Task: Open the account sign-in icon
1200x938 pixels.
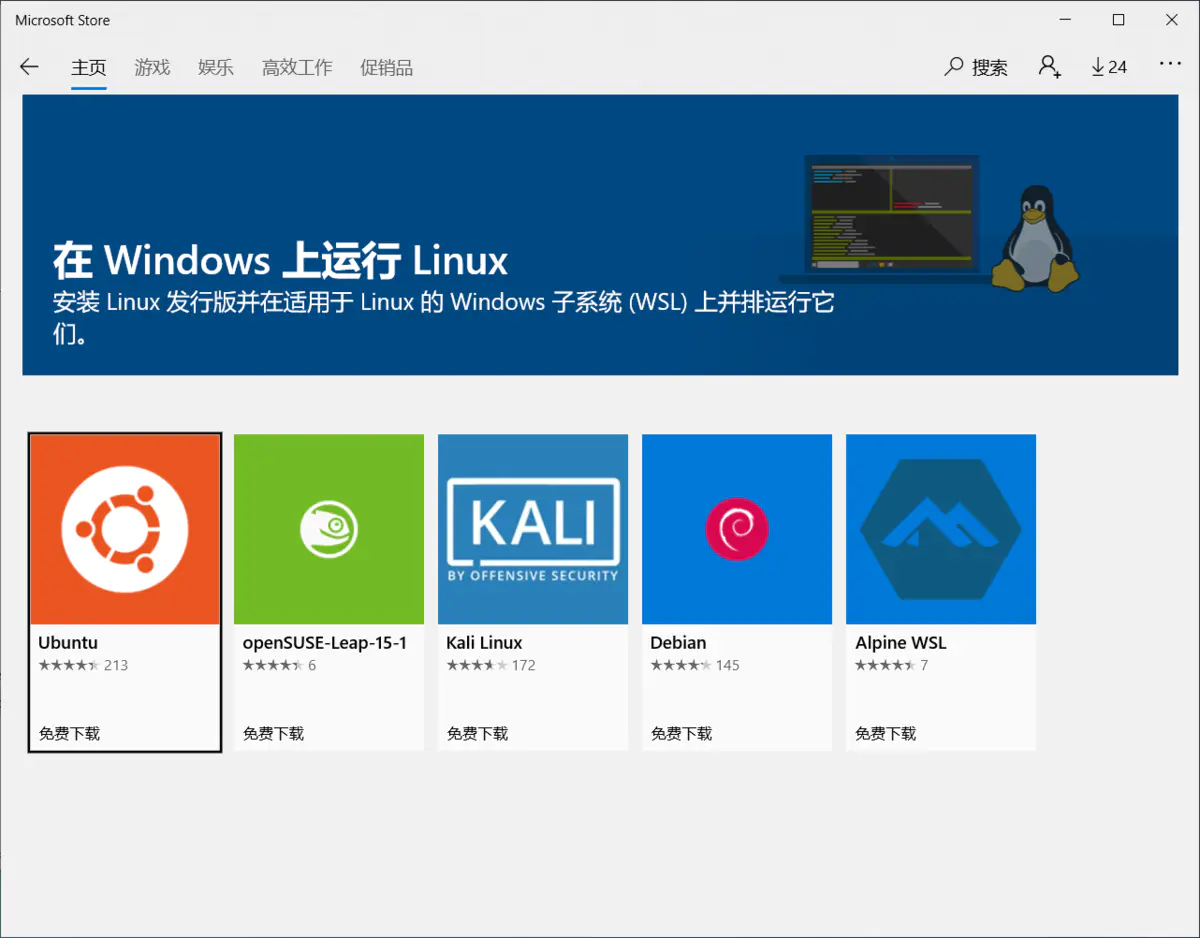Action: (1049, 67)
